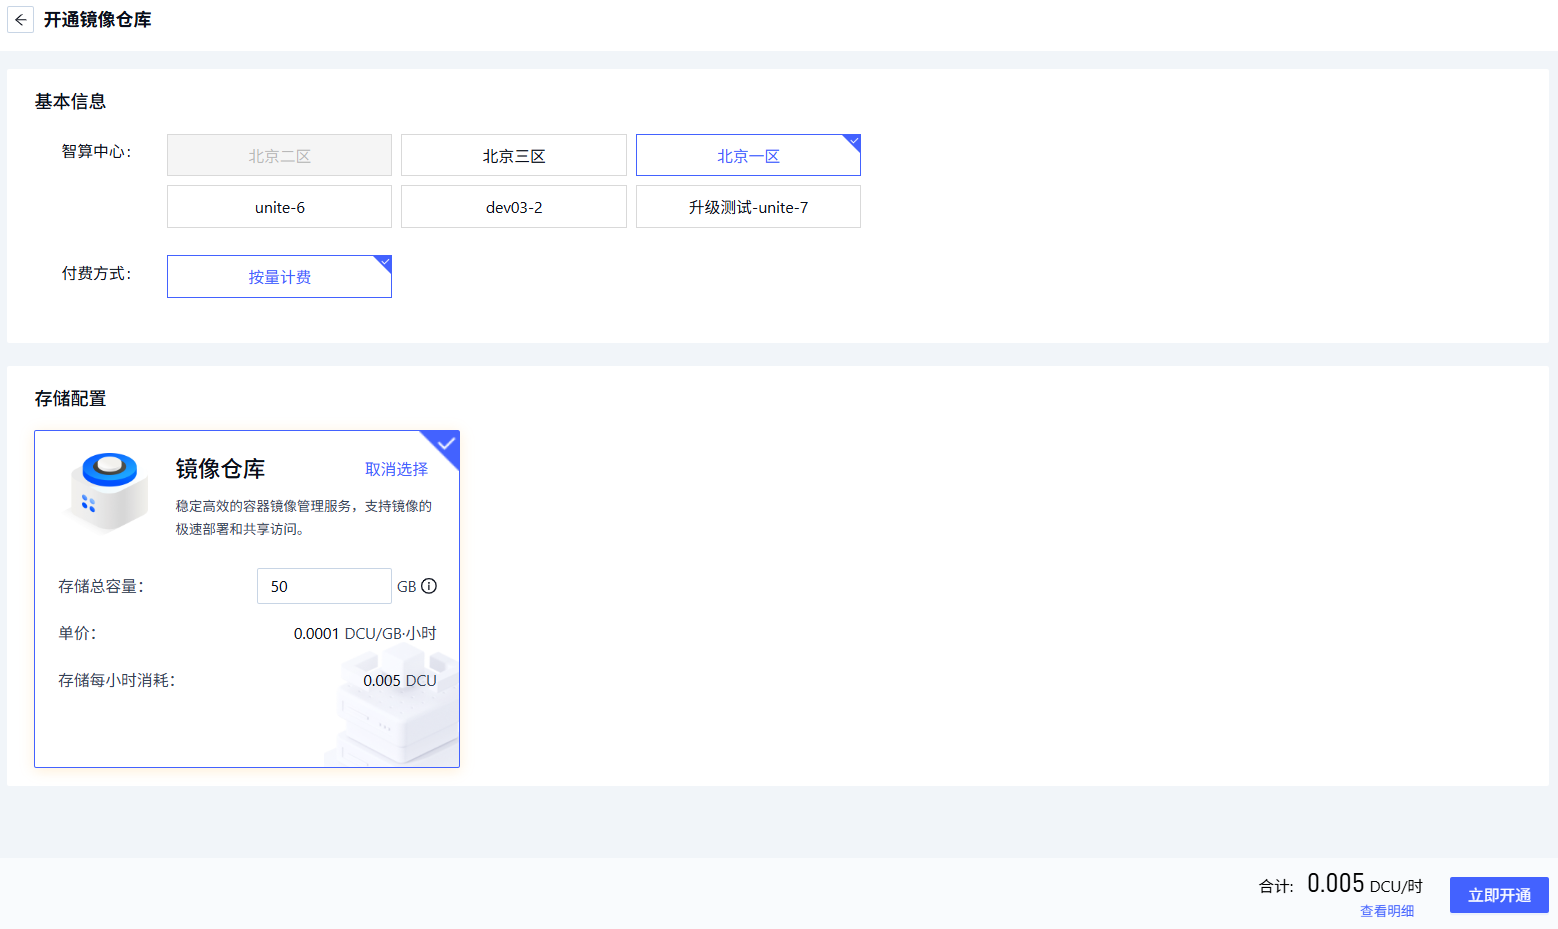This screenshot has width=1558, height=929.
Task: Open 查看明细 to view pricing details
Action: coord(1387,910)
